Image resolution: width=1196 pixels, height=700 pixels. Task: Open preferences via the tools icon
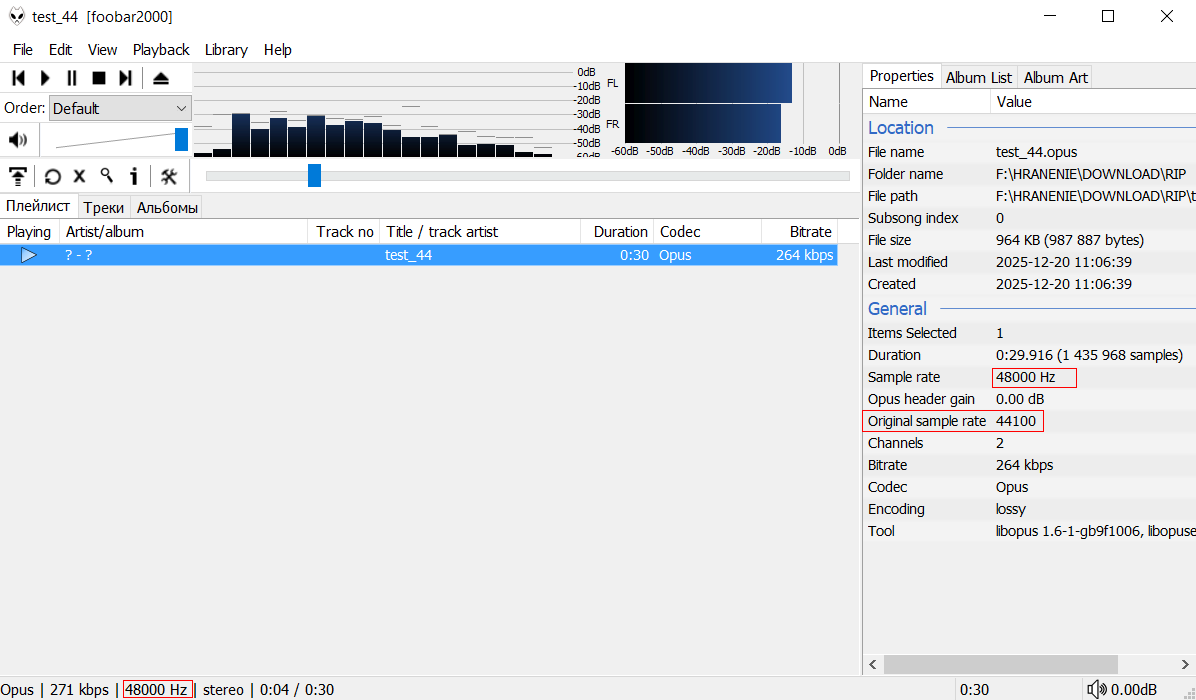169,176
